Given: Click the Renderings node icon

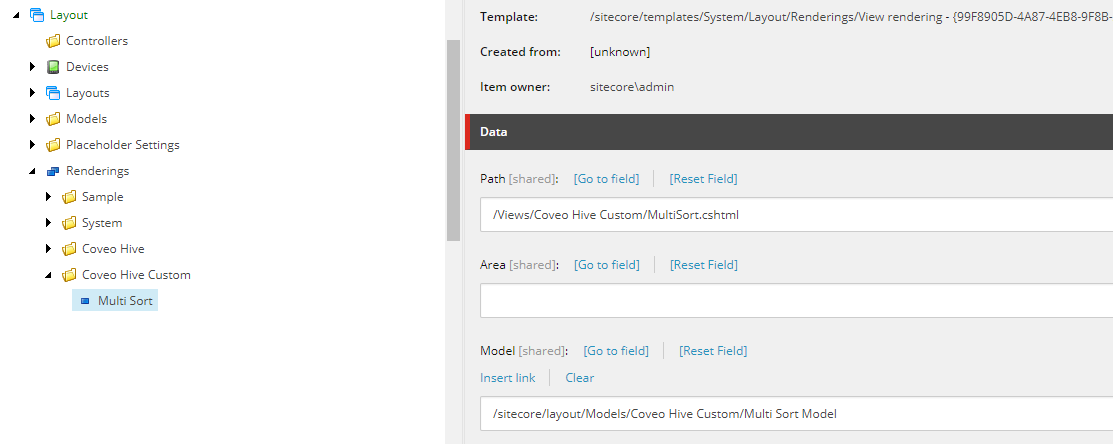Looking at the screenshot, I should pyautogui.click(x=53, y=171).
